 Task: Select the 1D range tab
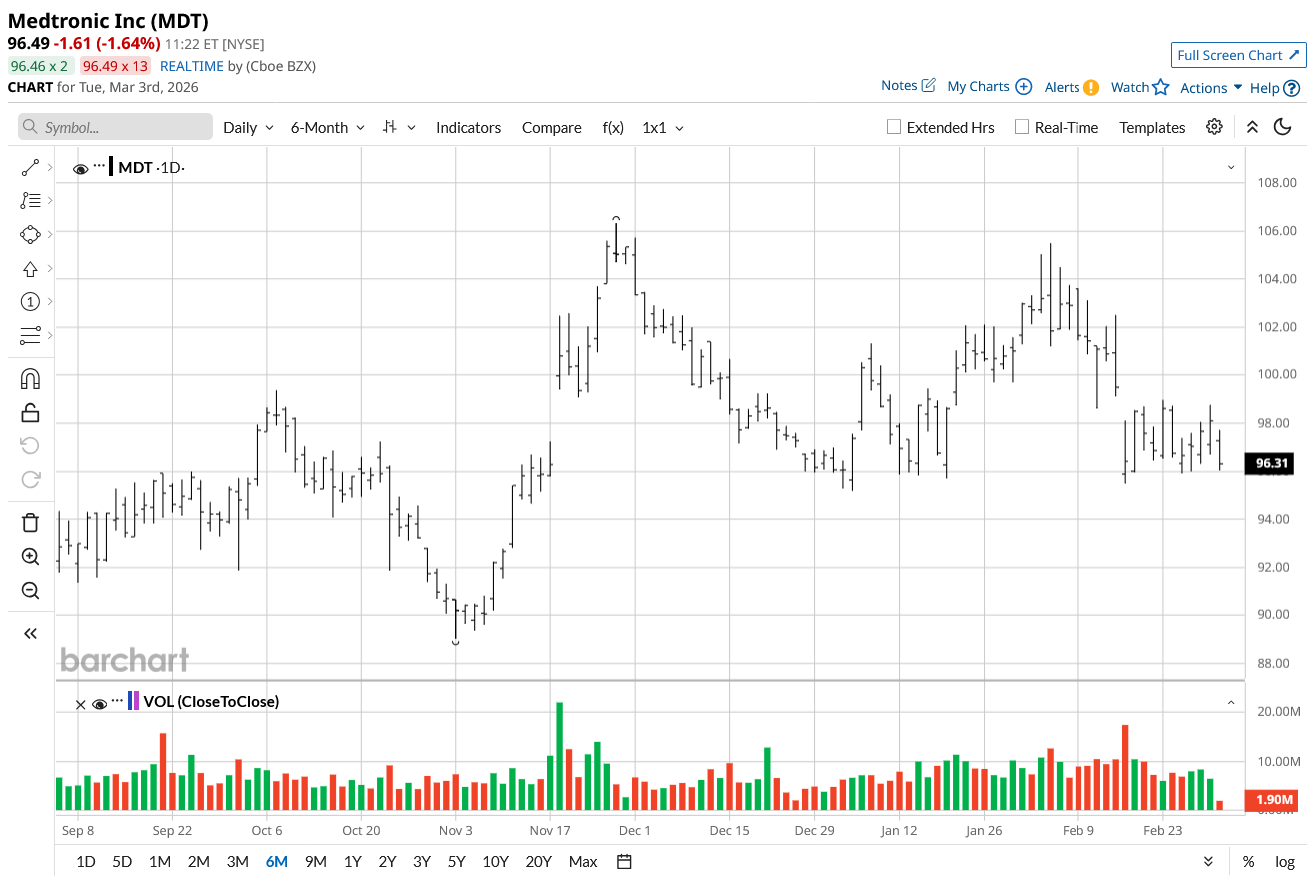coord(86,861)
